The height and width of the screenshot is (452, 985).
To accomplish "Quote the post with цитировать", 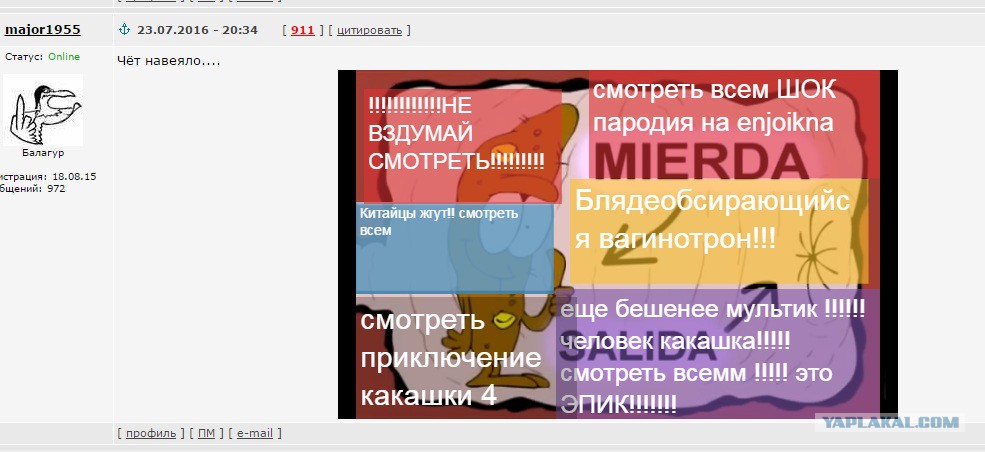I will [369, 30].
